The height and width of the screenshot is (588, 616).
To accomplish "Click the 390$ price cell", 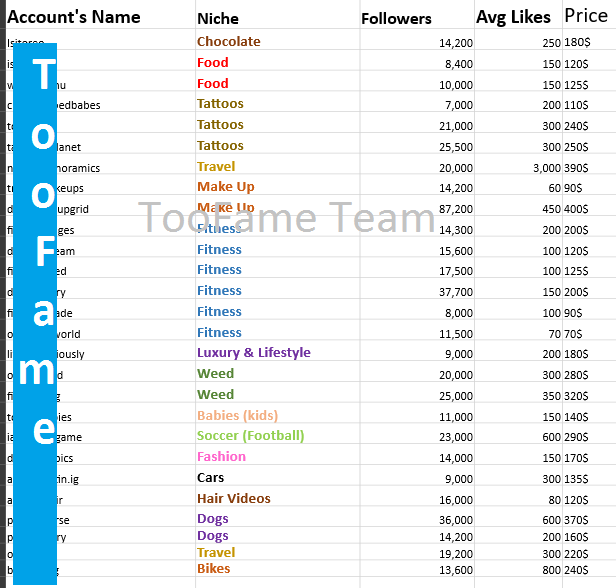I will pos(589,164).
